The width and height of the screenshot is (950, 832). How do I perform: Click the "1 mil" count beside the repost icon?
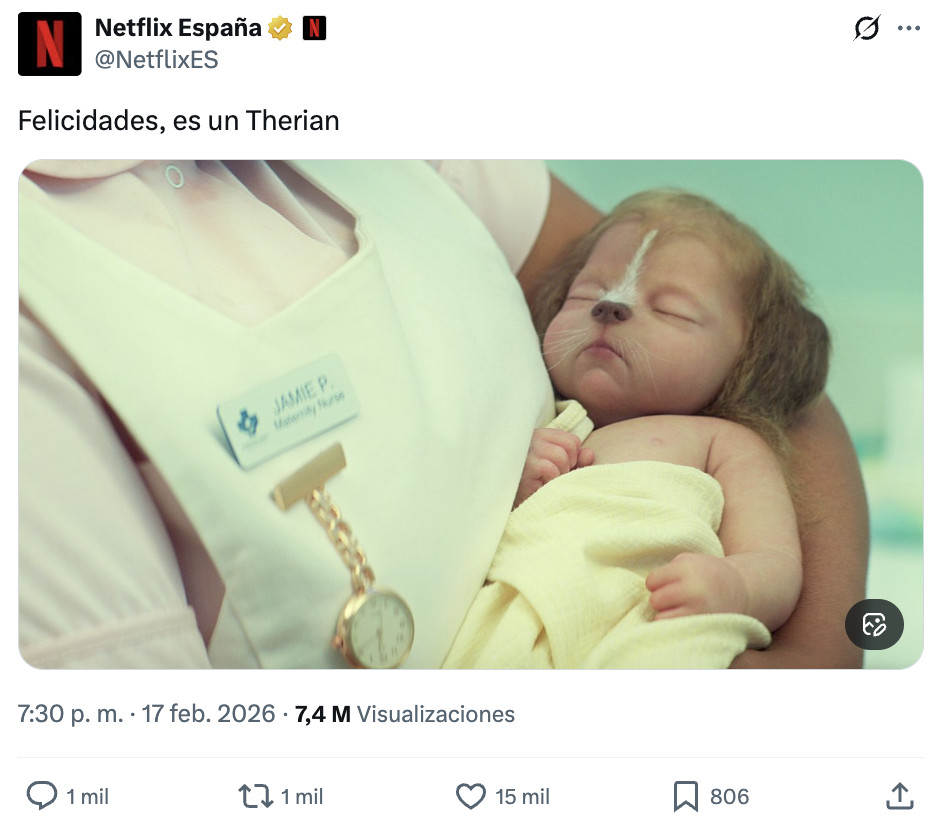[x=302, y=796]
